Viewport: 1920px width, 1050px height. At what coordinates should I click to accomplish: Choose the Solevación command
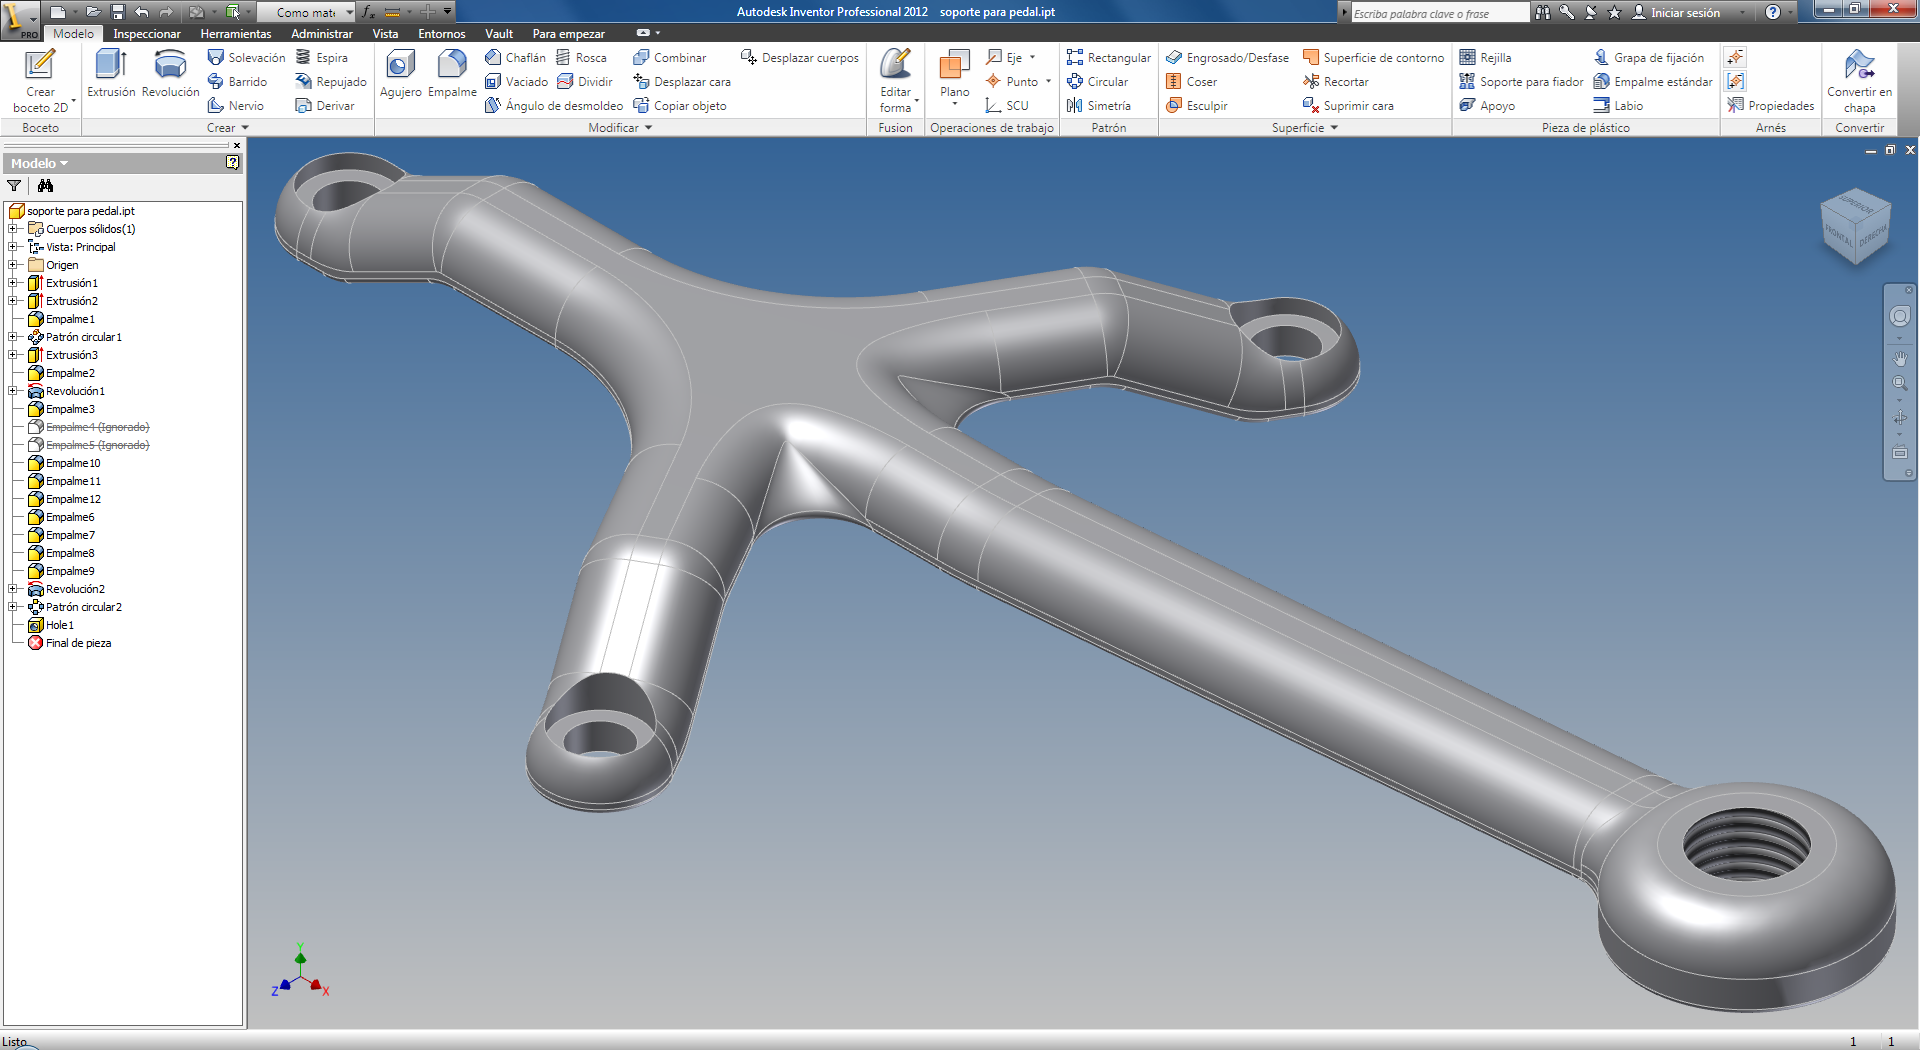pos(246,58)
